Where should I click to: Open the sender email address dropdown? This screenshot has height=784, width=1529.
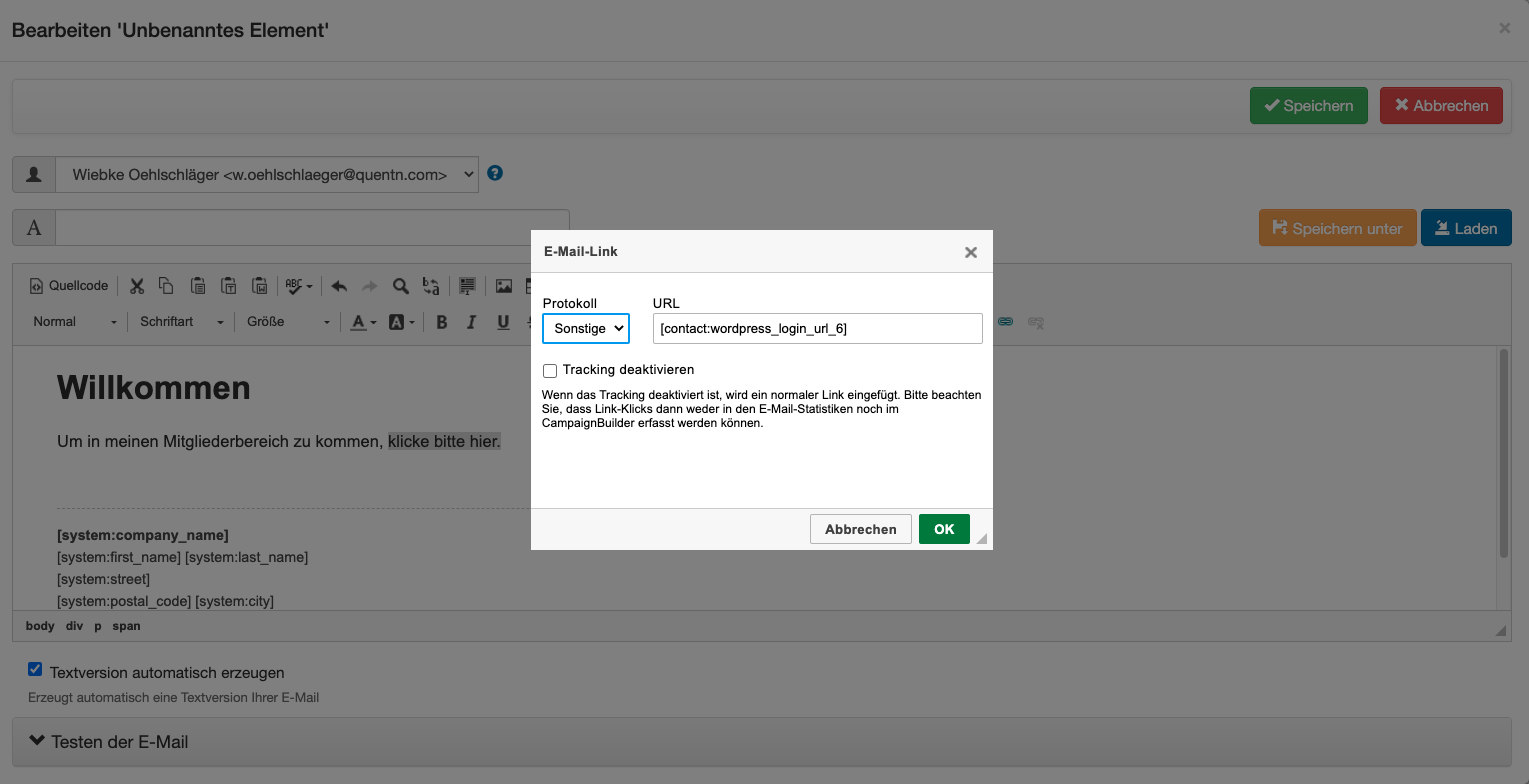pyautogui.click(x=266, y=174)
